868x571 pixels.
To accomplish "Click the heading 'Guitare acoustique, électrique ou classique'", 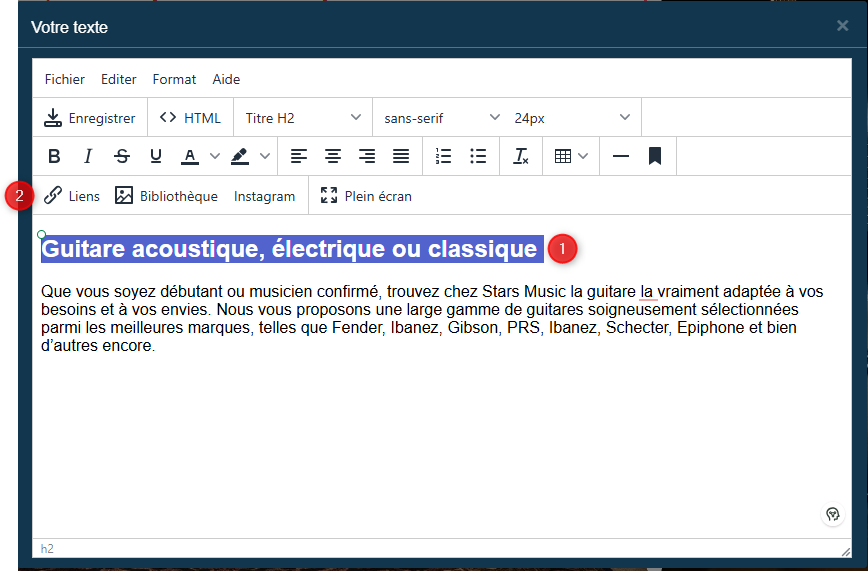I will click(x=290, y=249).
